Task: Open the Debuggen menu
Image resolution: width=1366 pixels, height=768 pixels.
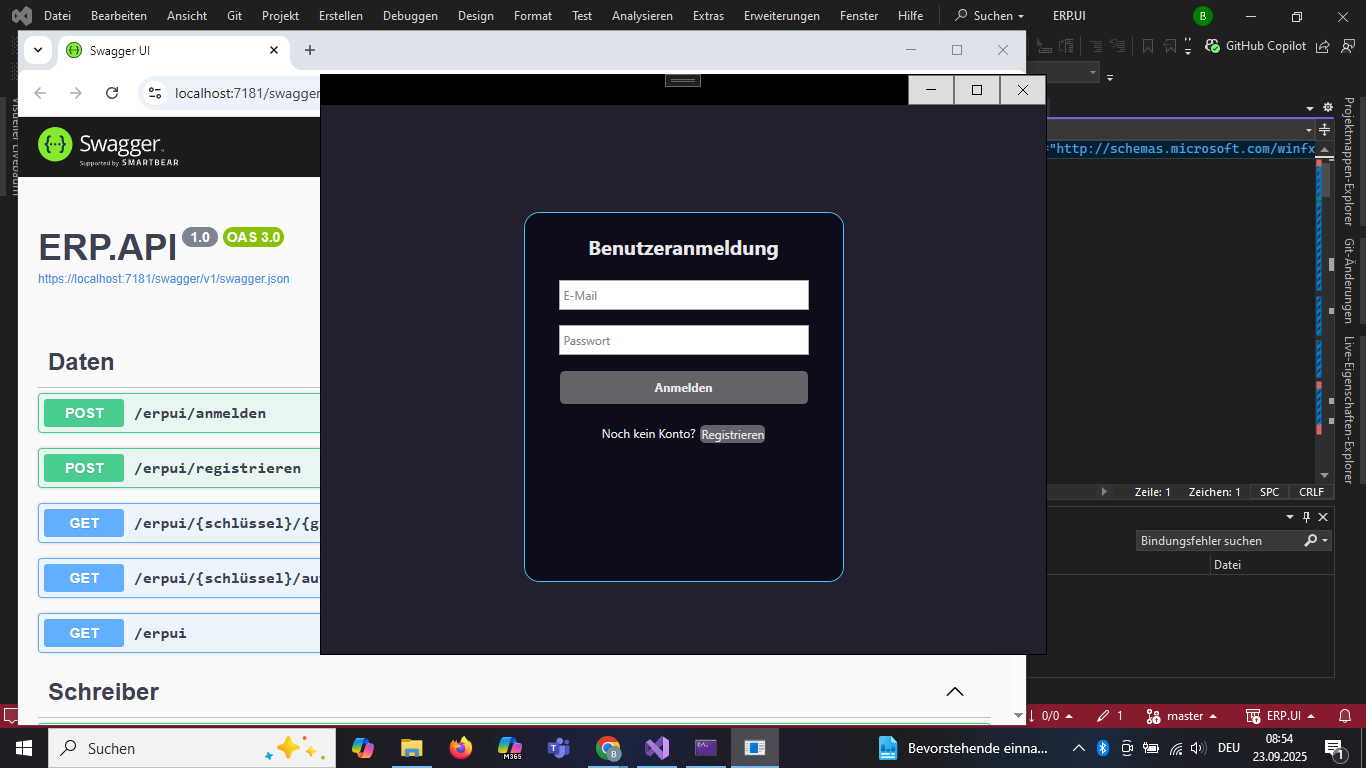Action: coord(409,15)
